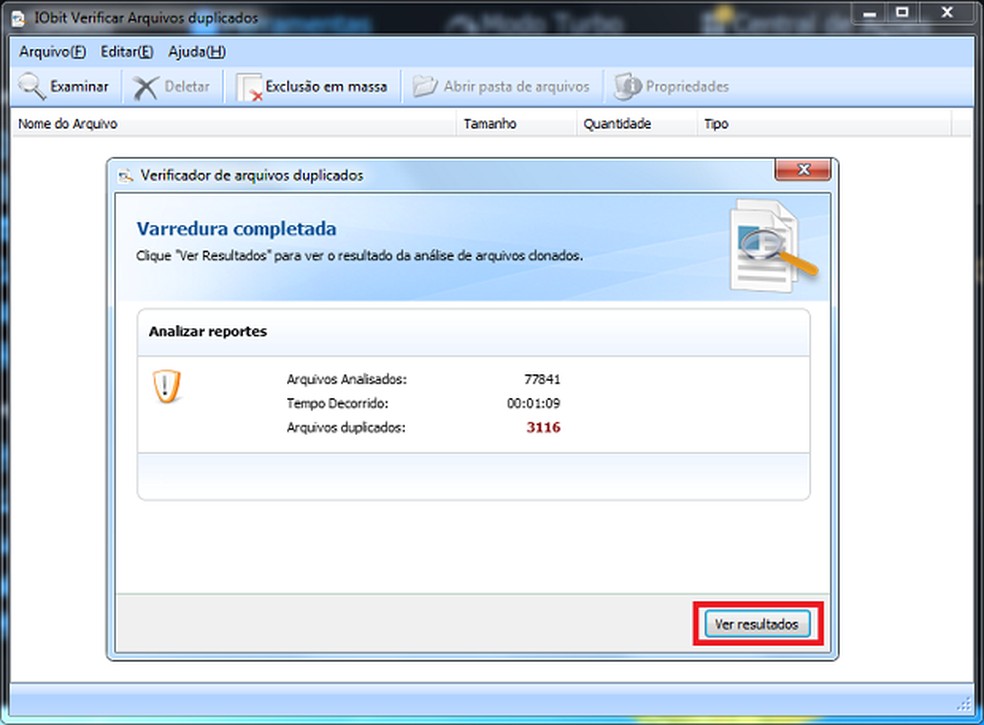Viewport: 984px width, 725px height.
Task: Click the Arquivos duplicados label
Action: point(346,427)
